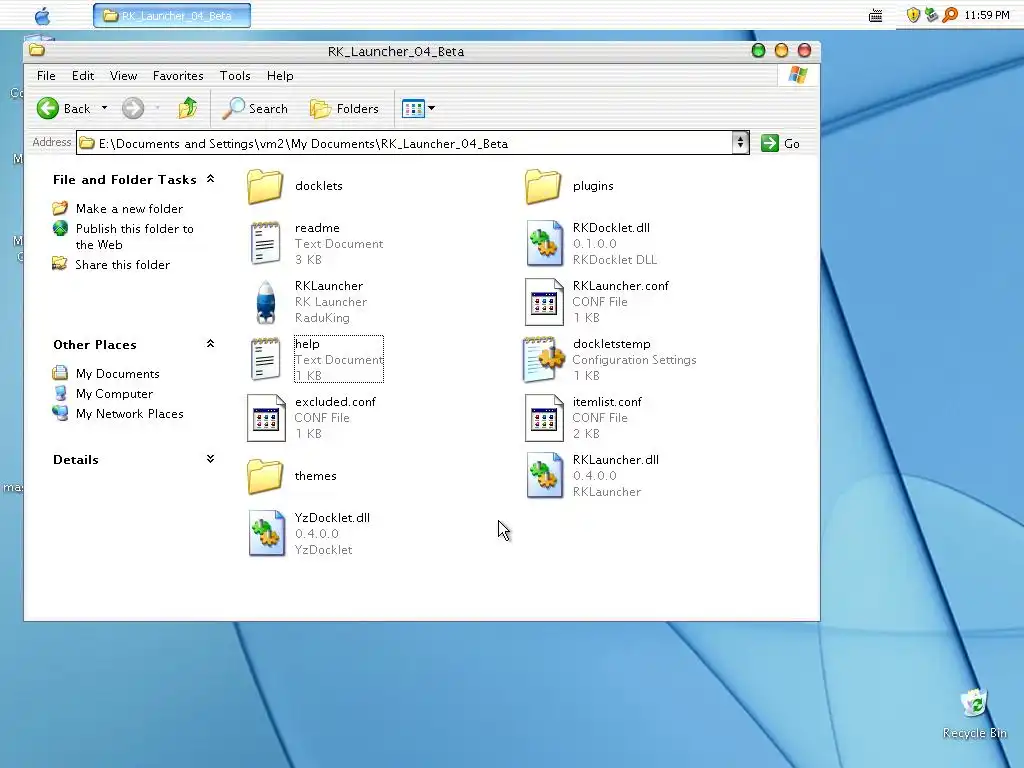Select the RK_Launcher_04_Beta taskbar button
1024x768 pixels.
point(172,16)
